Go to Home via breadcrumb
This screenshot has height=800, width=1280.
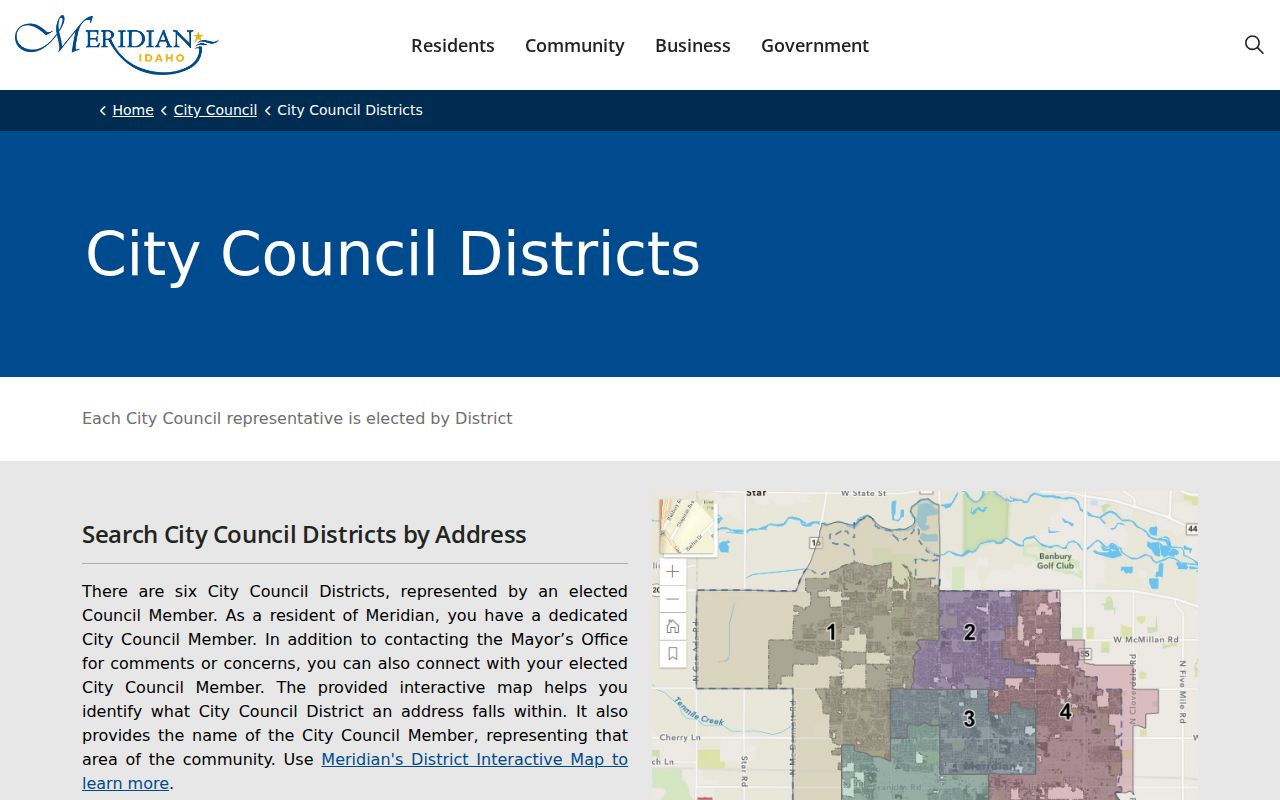tap(133, 110)
